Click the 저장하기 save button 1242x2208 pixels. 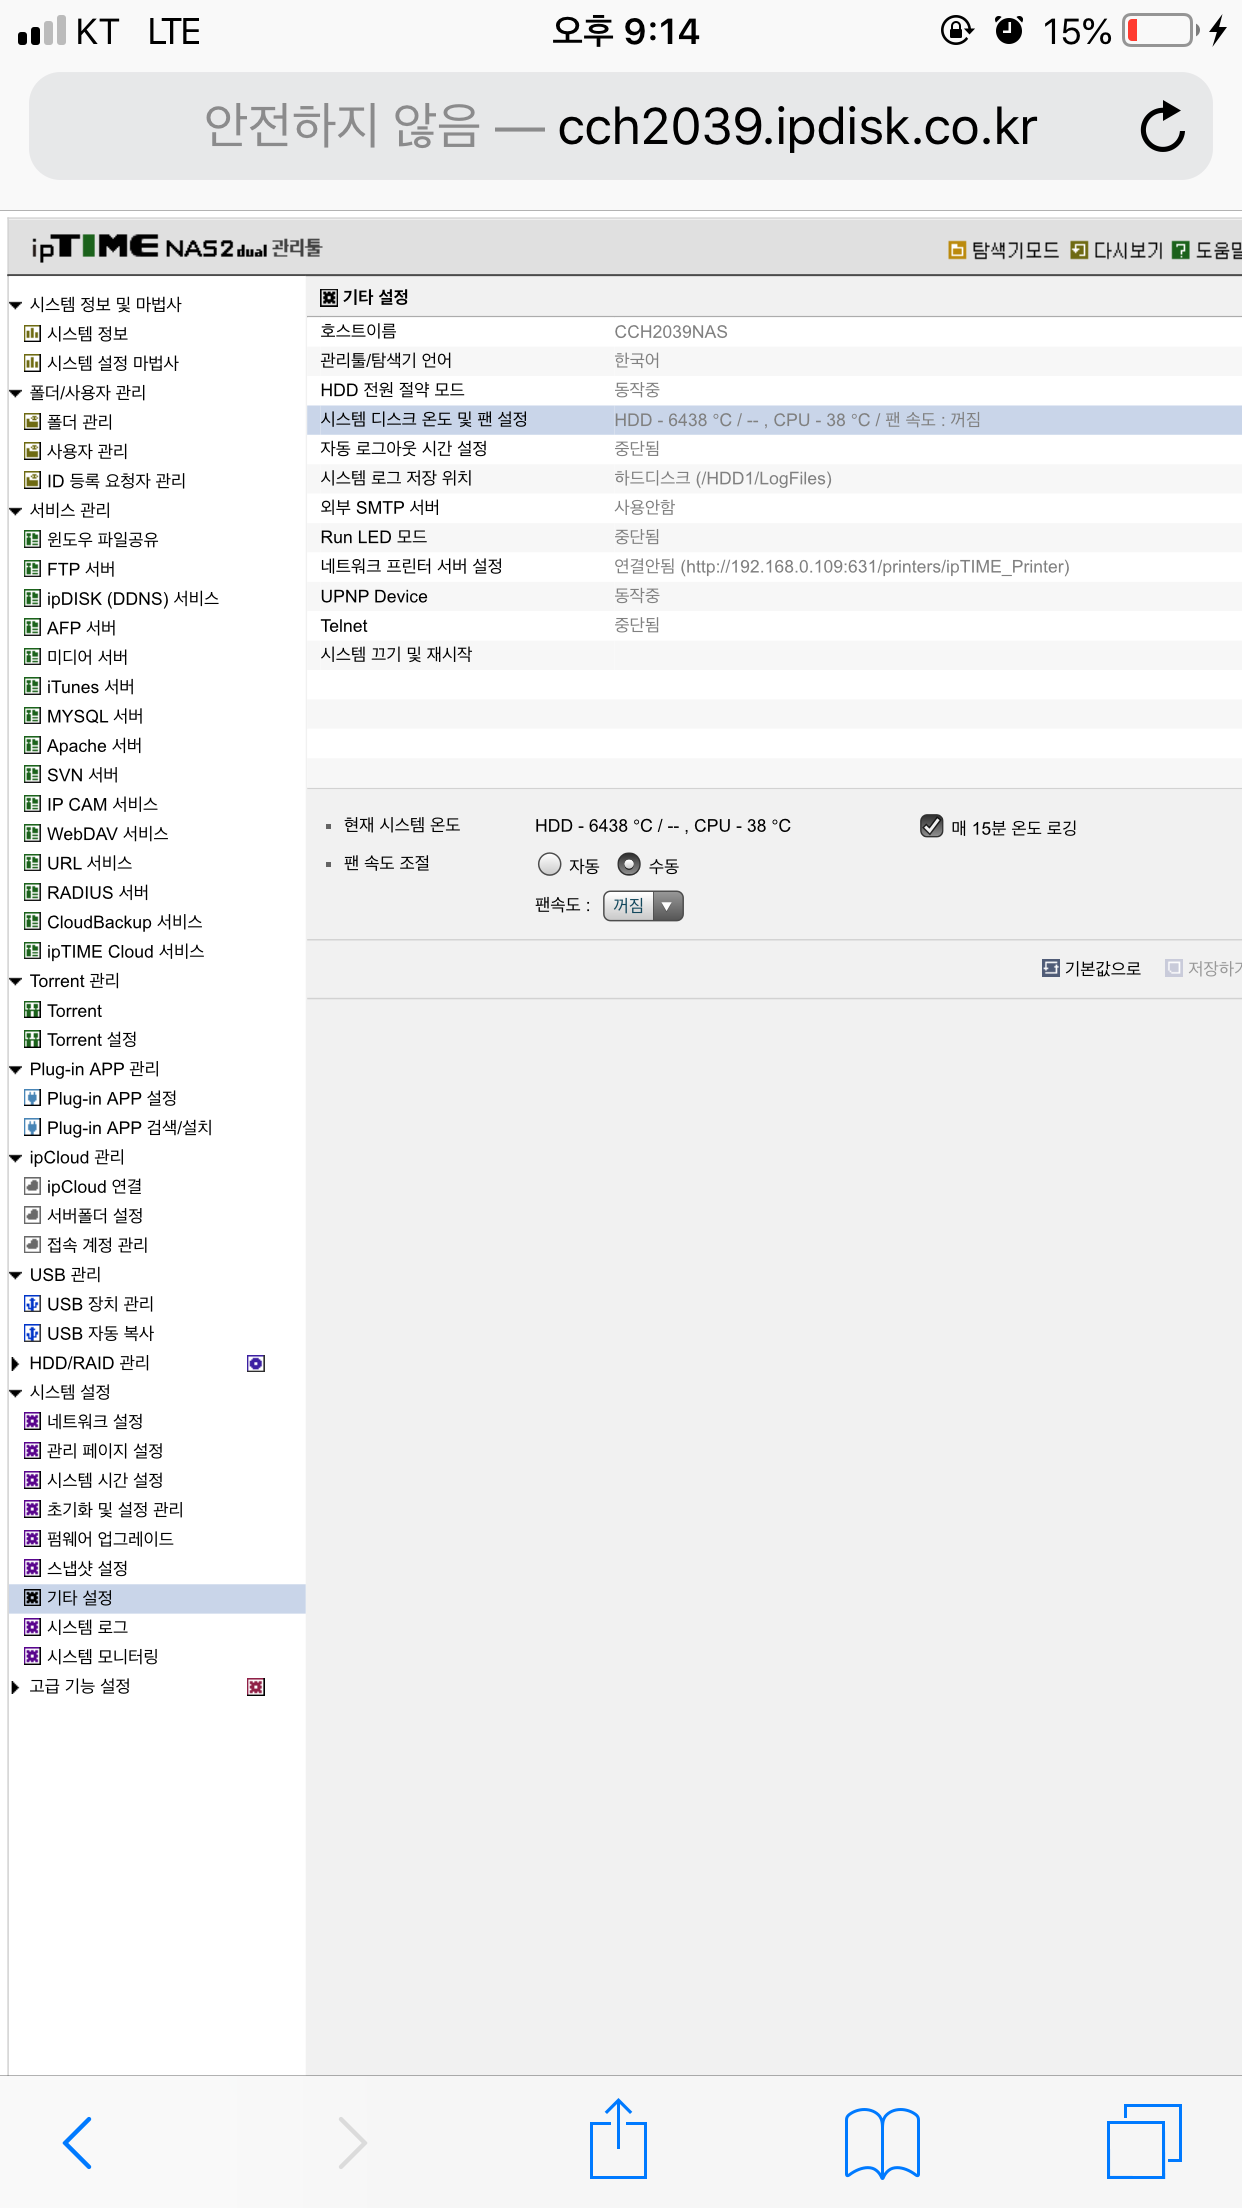1203,968
